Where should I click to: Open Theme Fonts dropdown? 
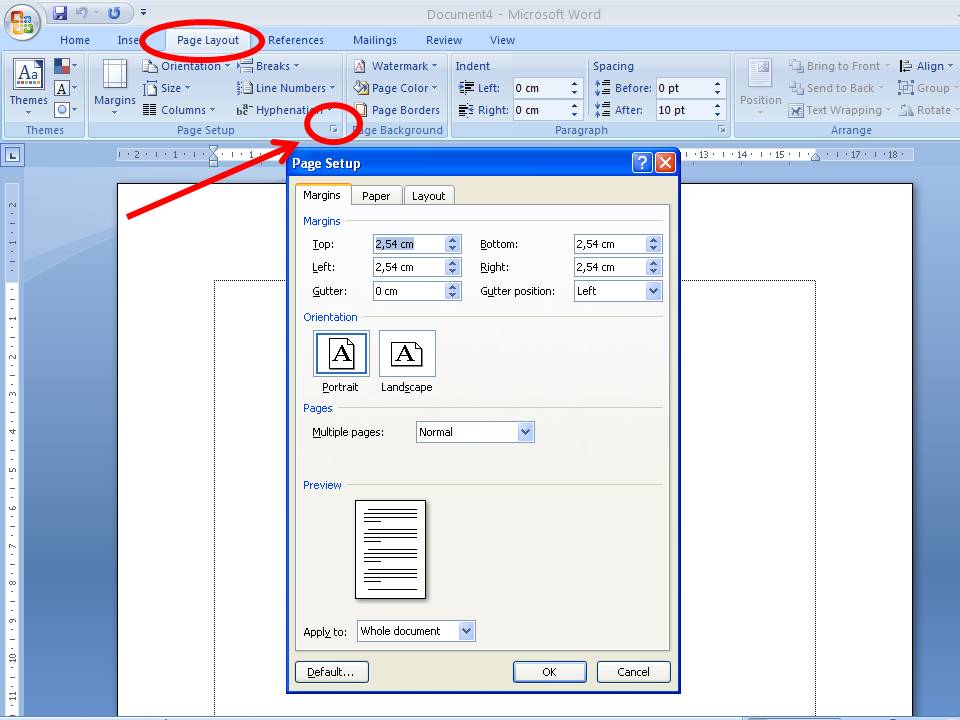66,88
